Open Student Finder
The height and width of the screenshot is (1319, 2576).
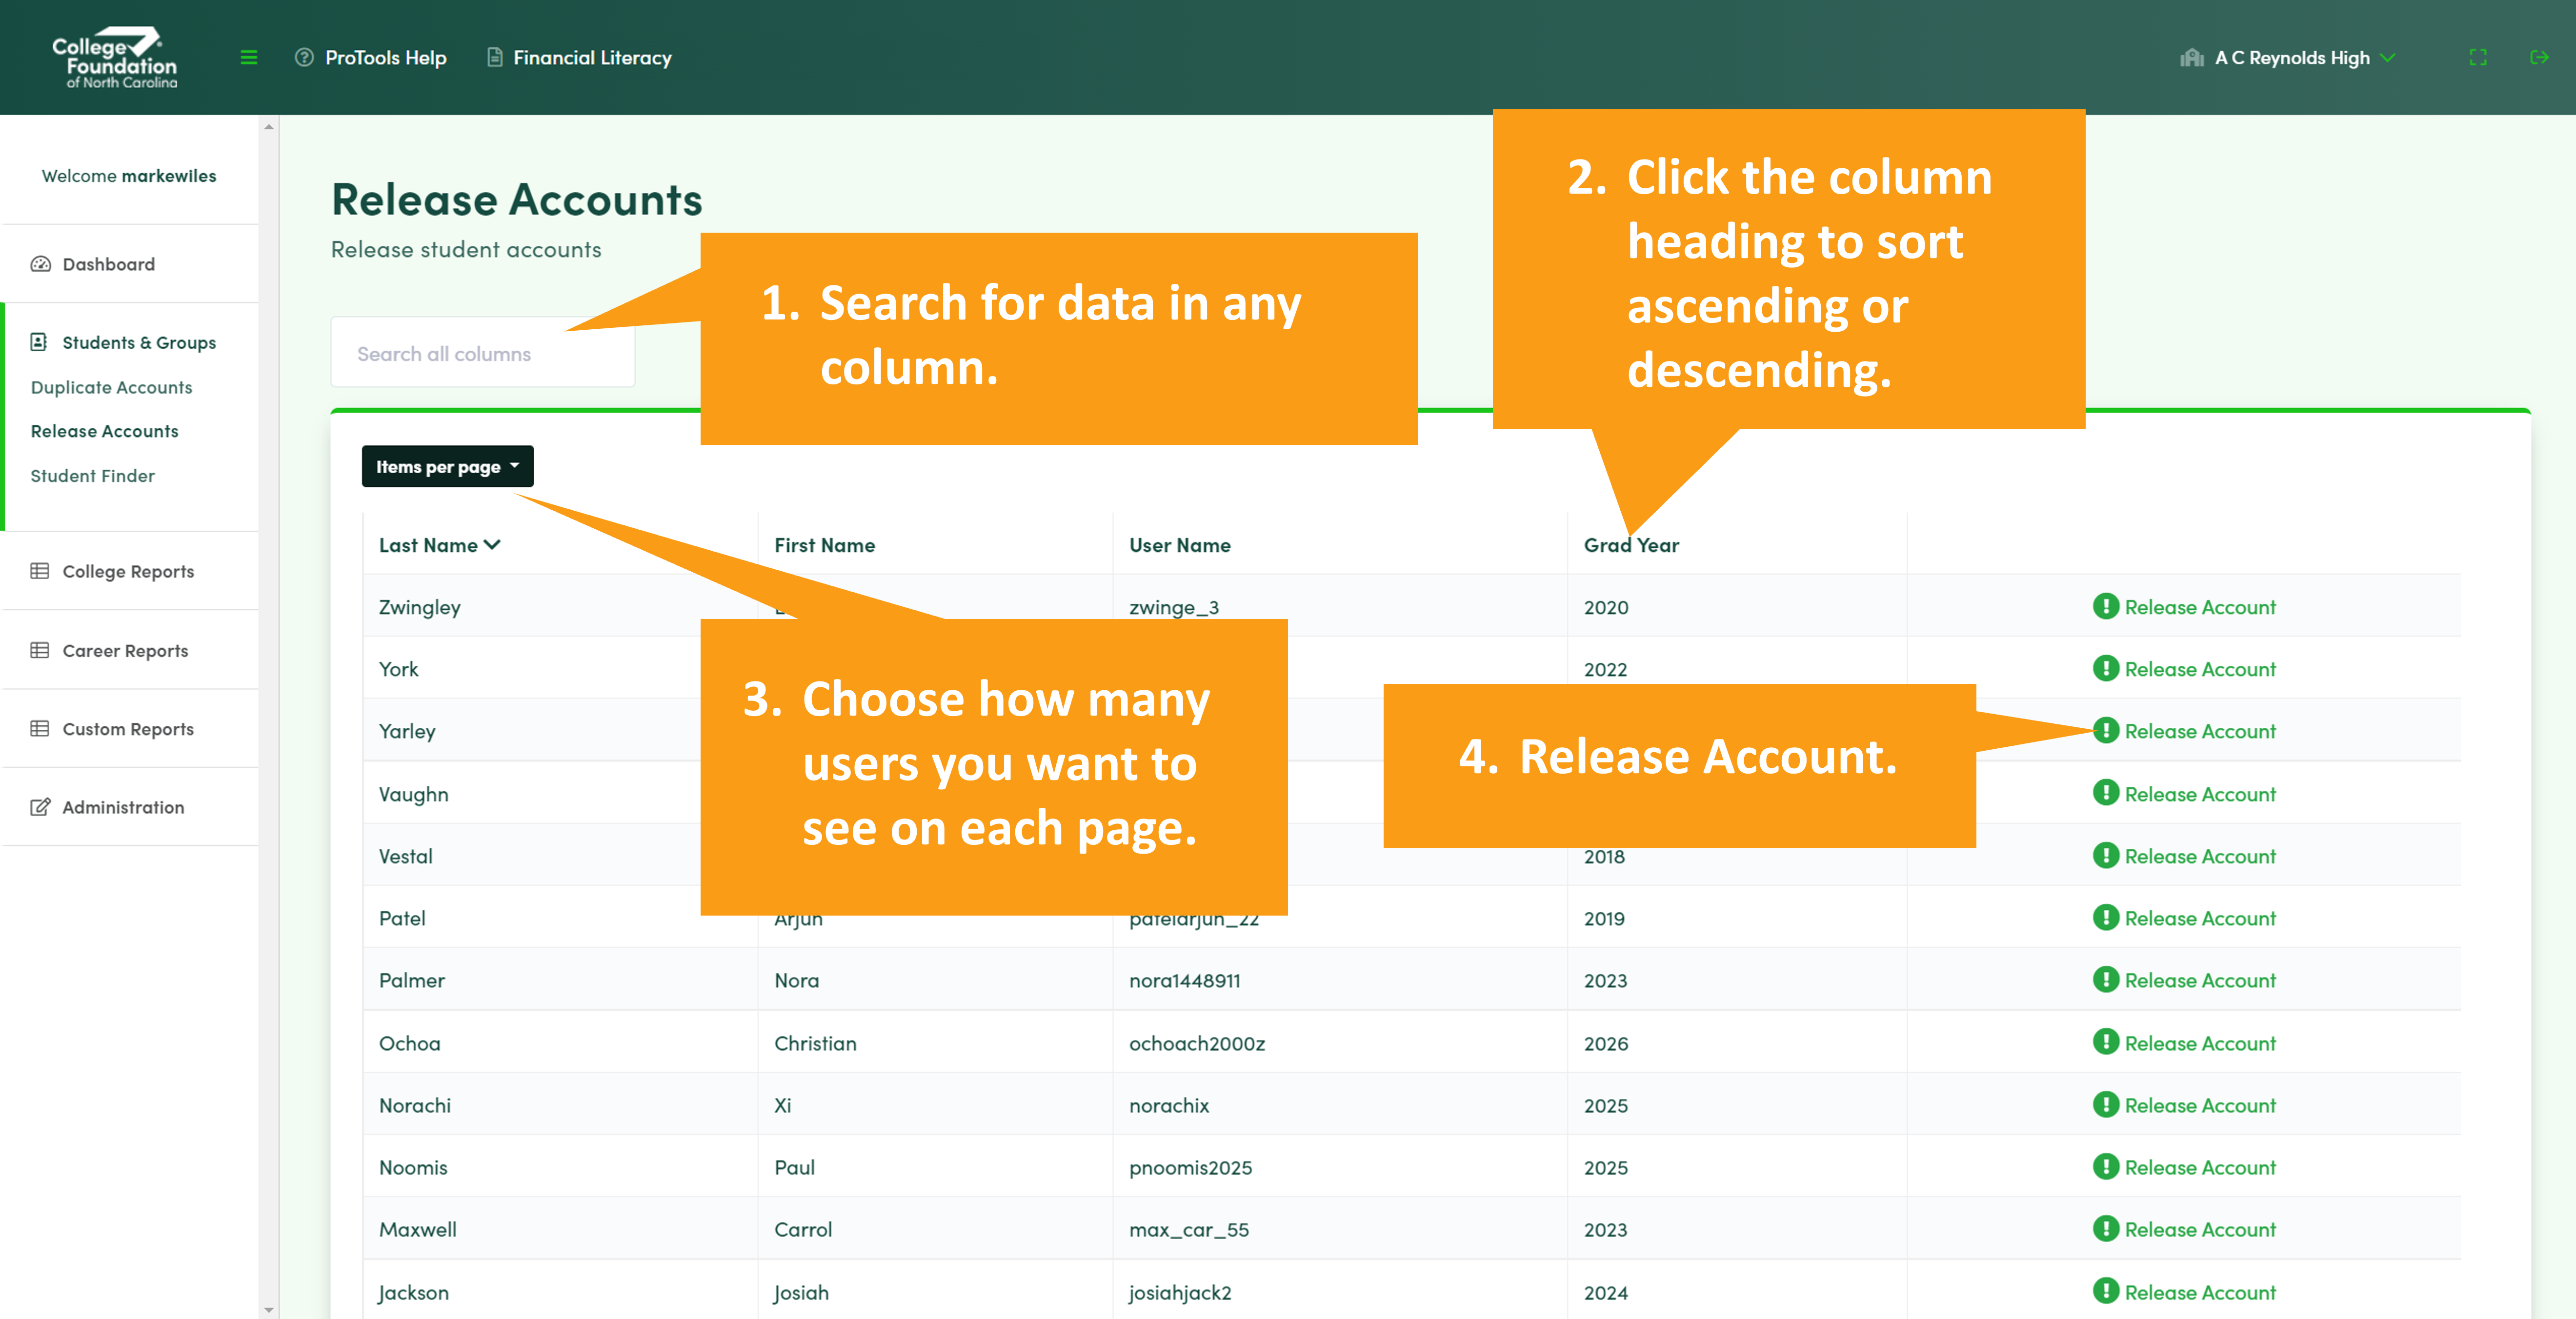tap(92, 476)
